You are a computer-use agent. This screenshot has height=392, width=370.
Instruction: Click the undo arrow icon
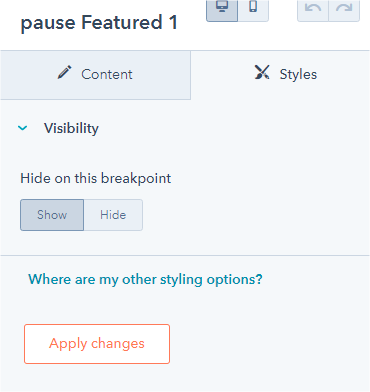click(313, 8)
